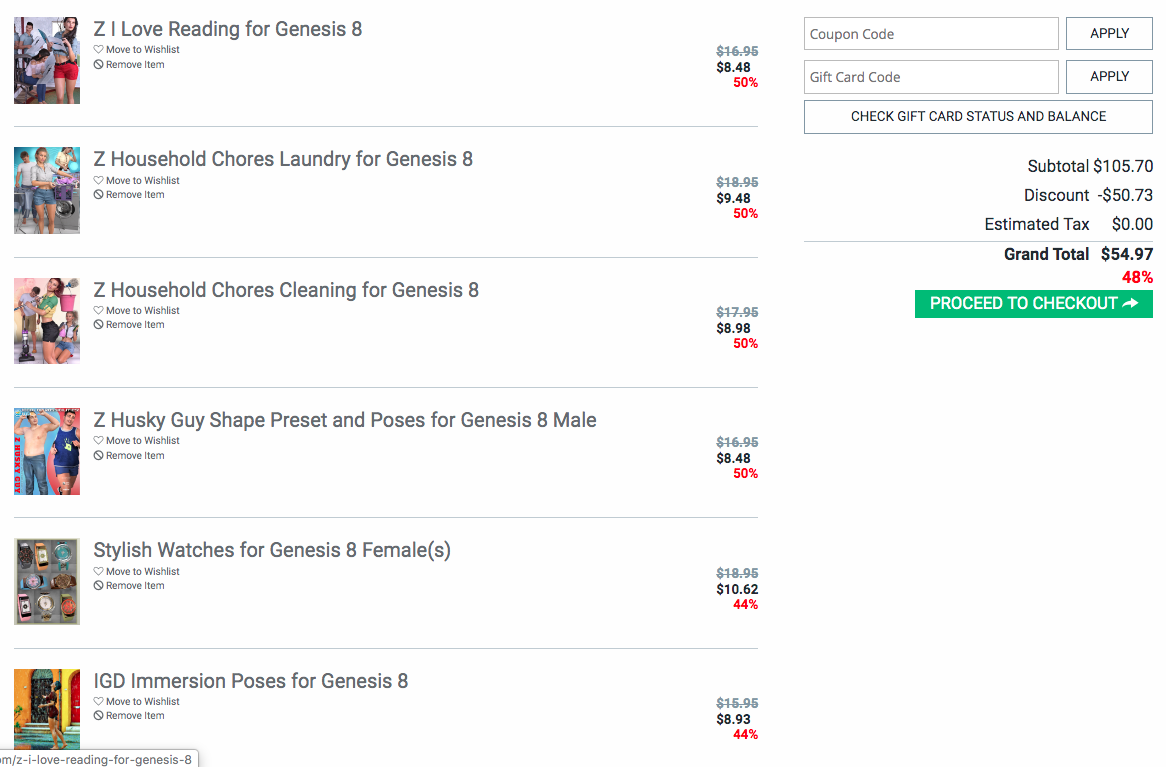Open Z Husky Guy product thumbnail

coord(47,451)
